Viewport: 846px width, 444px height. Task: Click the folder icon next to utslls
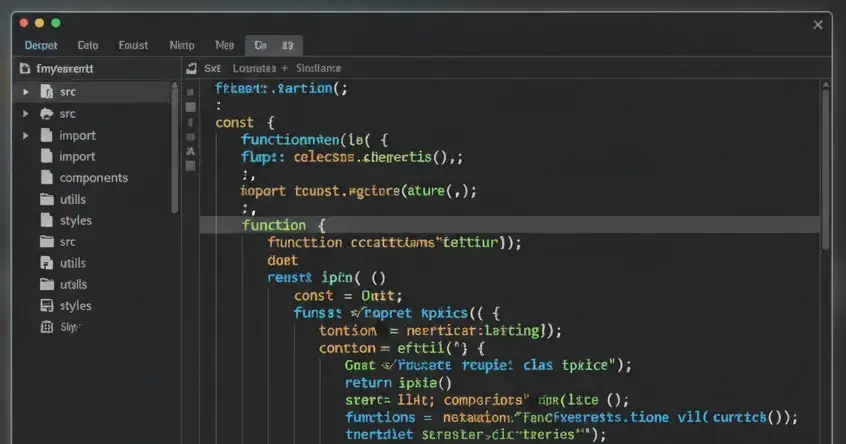coord(47,284)
